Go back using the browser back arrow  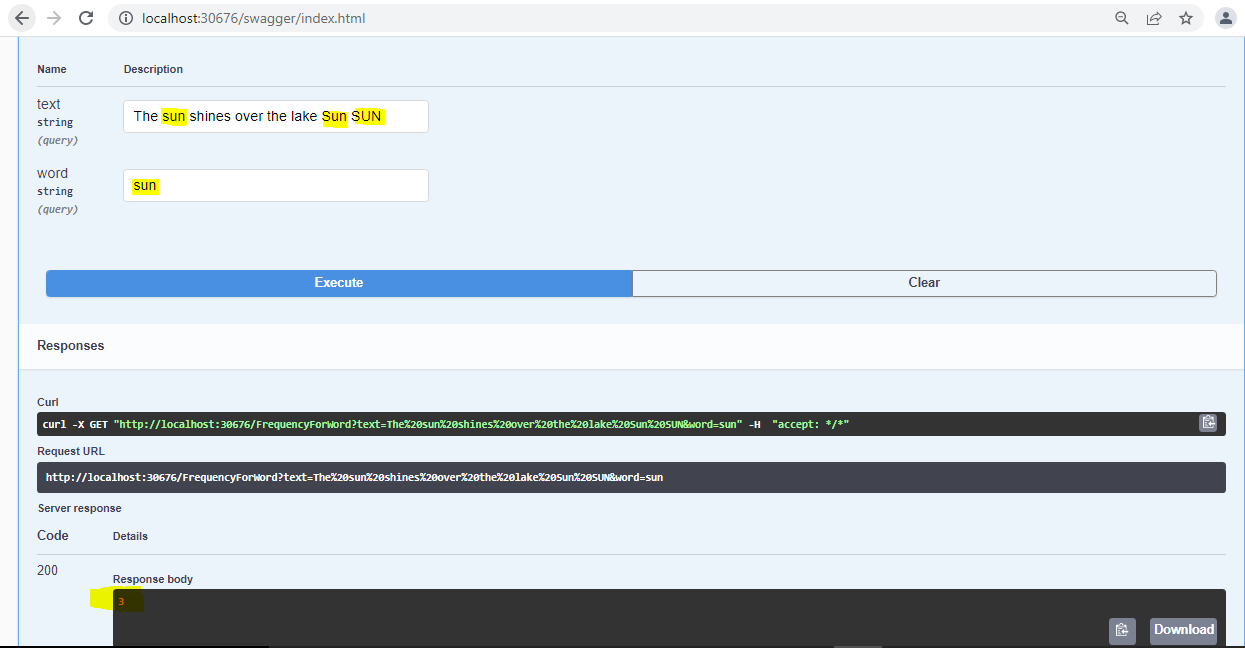pos(22,18)
